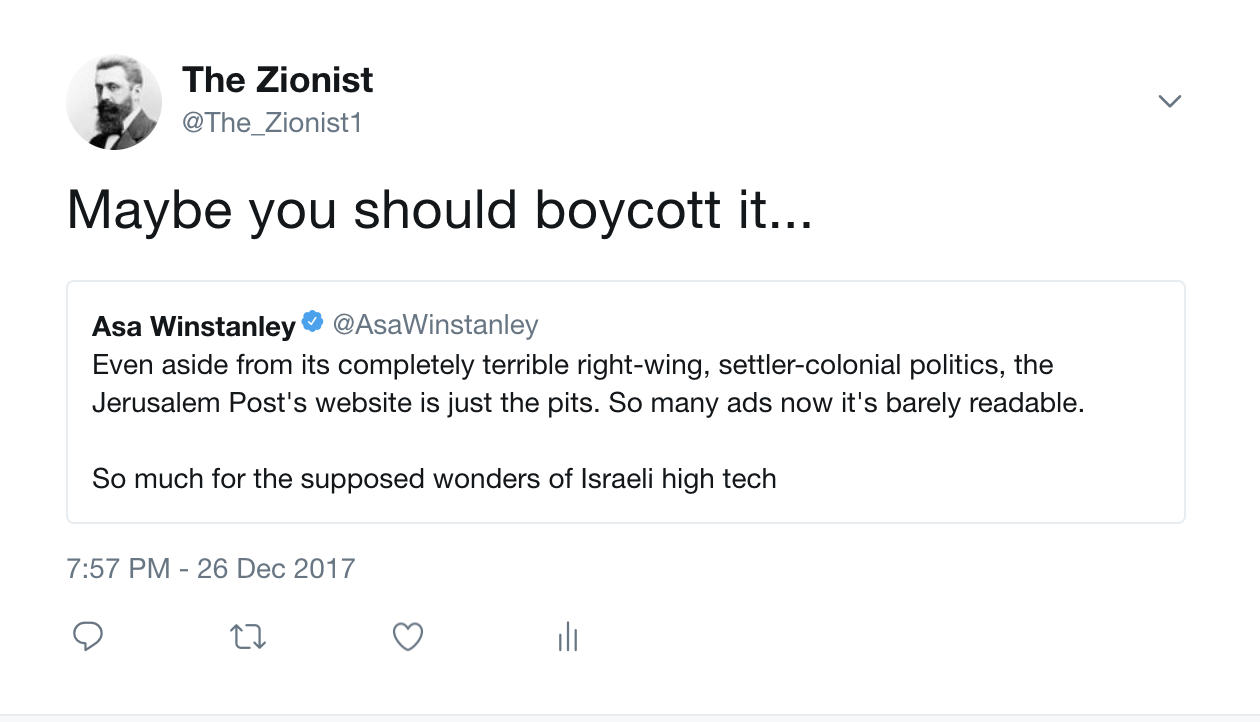Click the Asa Winstanley author name
The width and height of the screenshot is (1260, 722).
194,325
